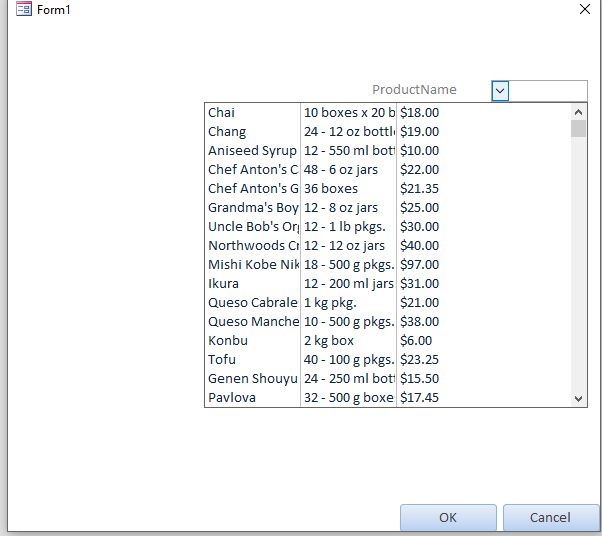The image size is (602, 536).
Task: Click the $31.00 price value
Action: [419, 284]
